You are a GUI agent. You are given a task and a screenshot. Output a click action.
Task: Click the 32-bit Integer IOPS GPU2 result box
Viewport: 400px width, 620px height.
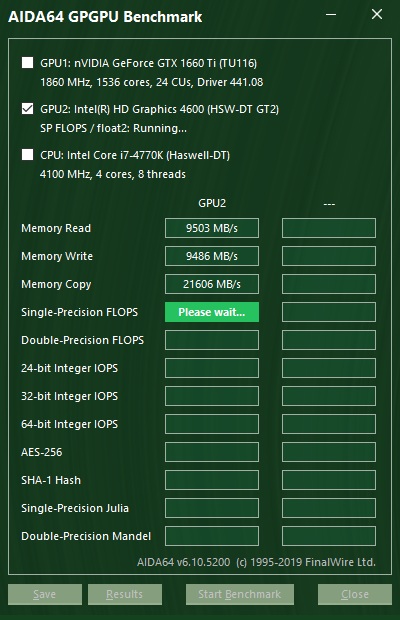pos(212,396)
